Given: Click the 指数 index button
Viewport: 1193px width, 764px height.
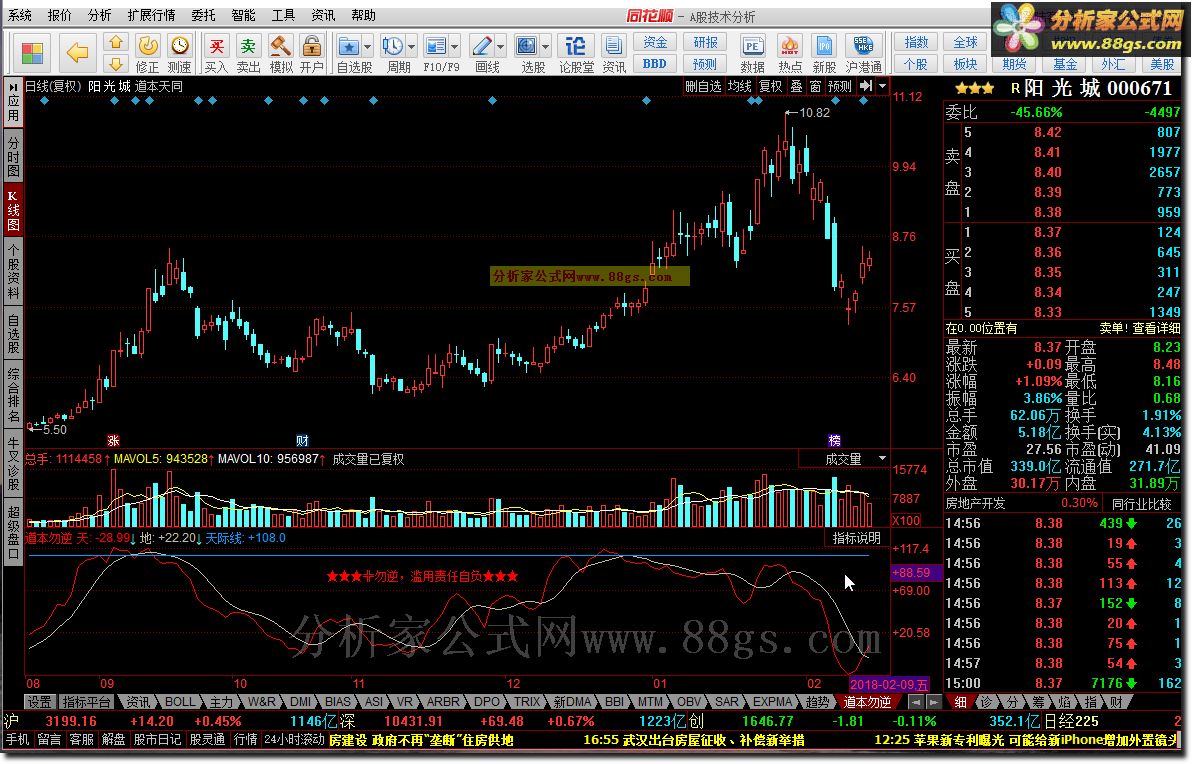Looking at the screenshot, I should click(x=915, y=43).
